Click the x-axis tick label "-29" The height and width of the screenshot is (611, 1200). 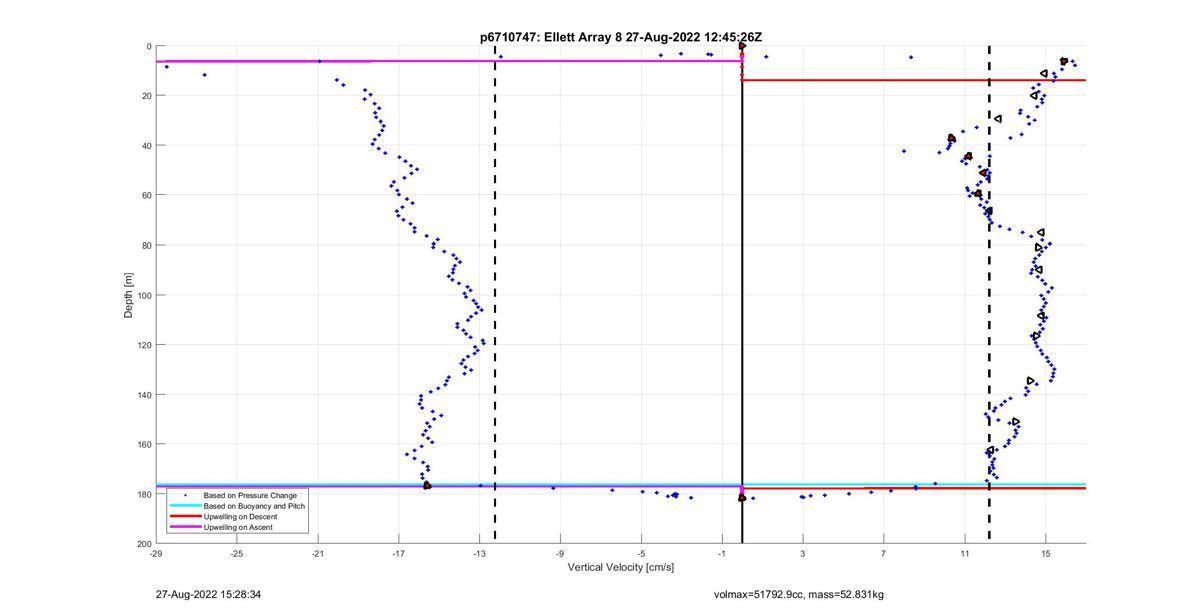(x=156, y=553)
